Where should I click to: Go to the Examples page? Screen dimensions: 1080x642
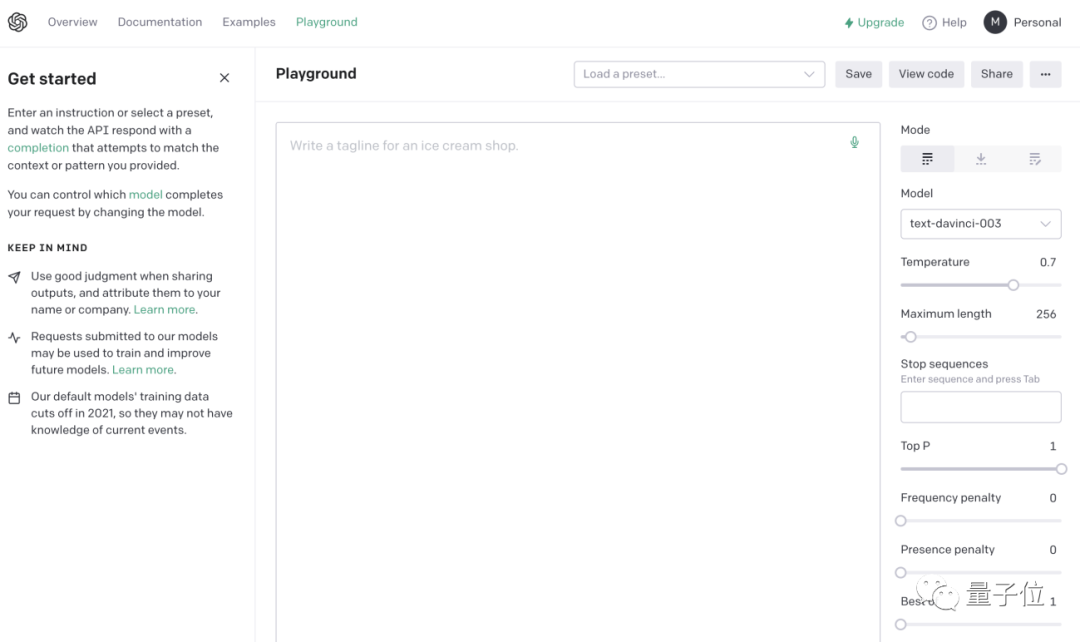coord(249,22)
